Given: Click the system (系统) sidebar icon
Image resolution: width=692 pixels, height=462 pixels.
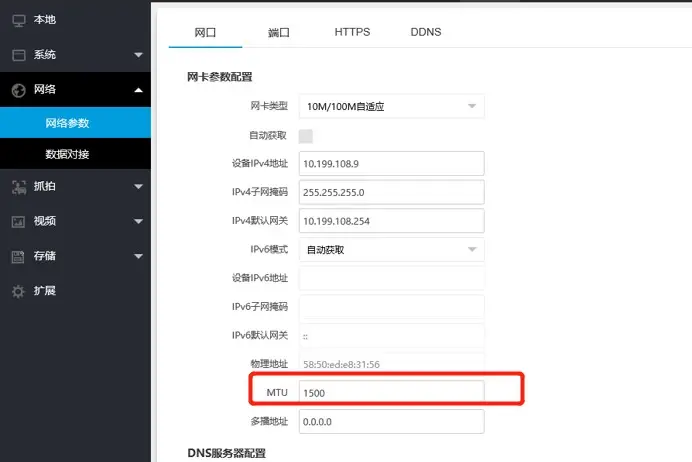Looking at the screenshot, I should [x=17, y=54].
